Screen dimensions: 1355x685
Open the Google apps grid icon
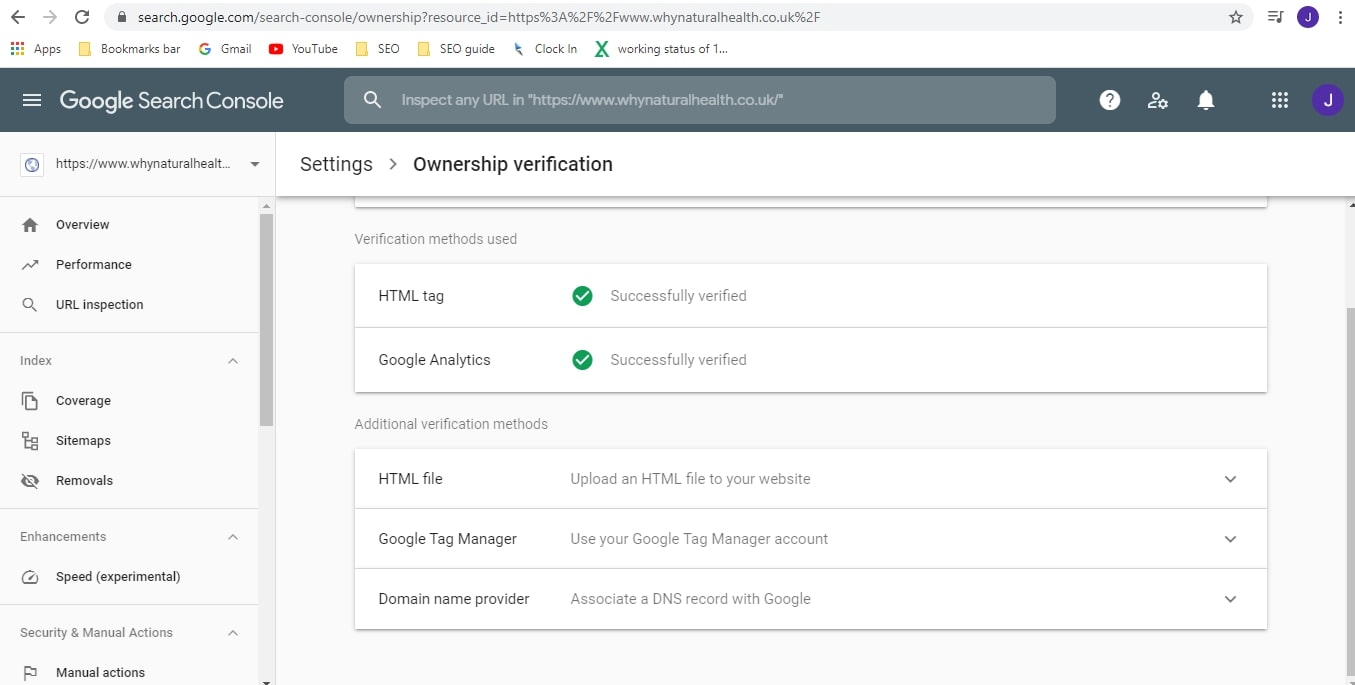(1279, 100)
